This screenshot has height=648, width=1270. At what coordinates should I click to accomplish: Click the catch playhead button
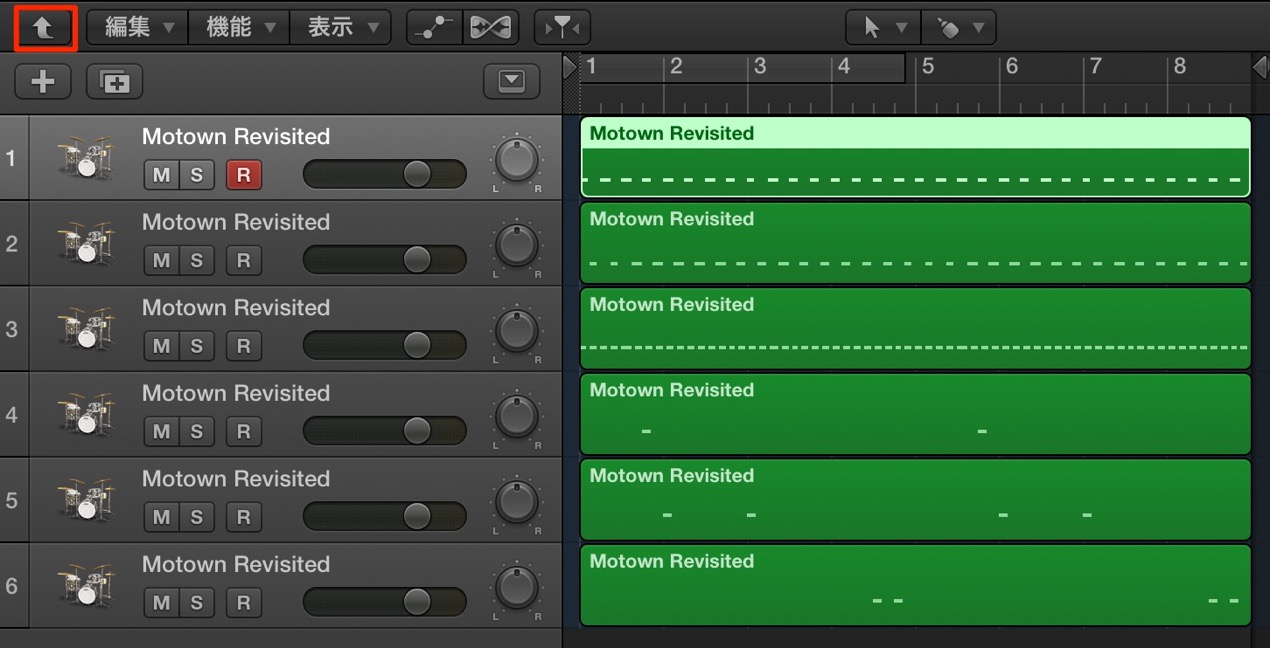pyautogui.click(x=562, y=28)
